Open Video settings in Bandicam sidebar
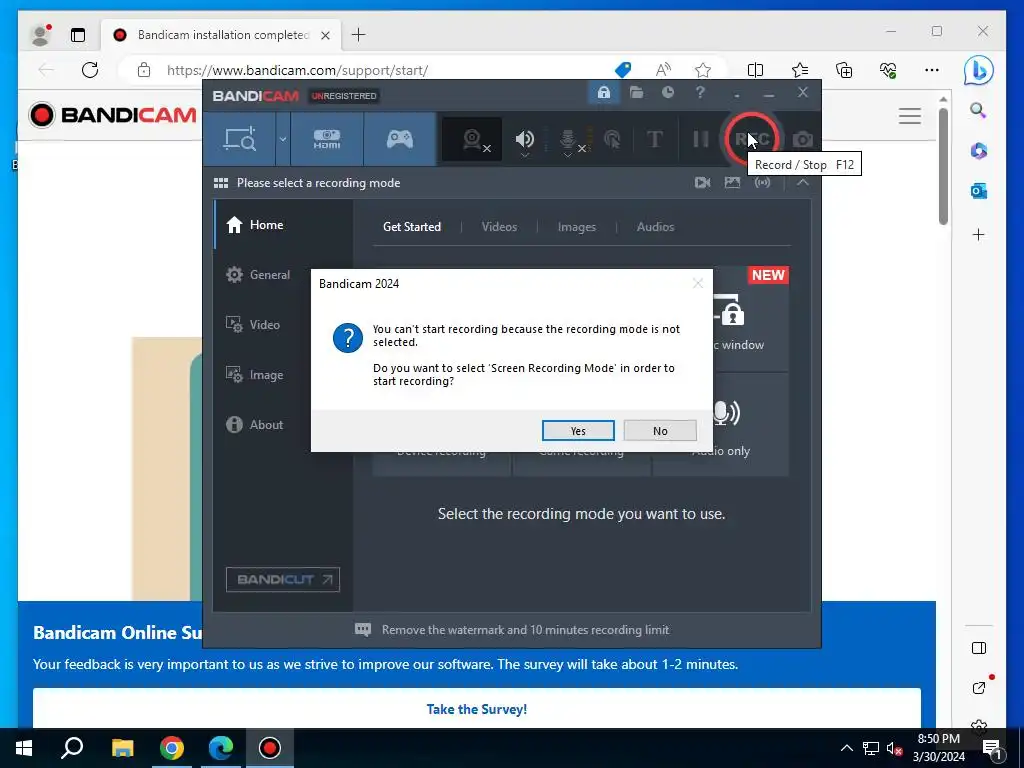Screen dimensions: 1024x768 click(283, 325)
